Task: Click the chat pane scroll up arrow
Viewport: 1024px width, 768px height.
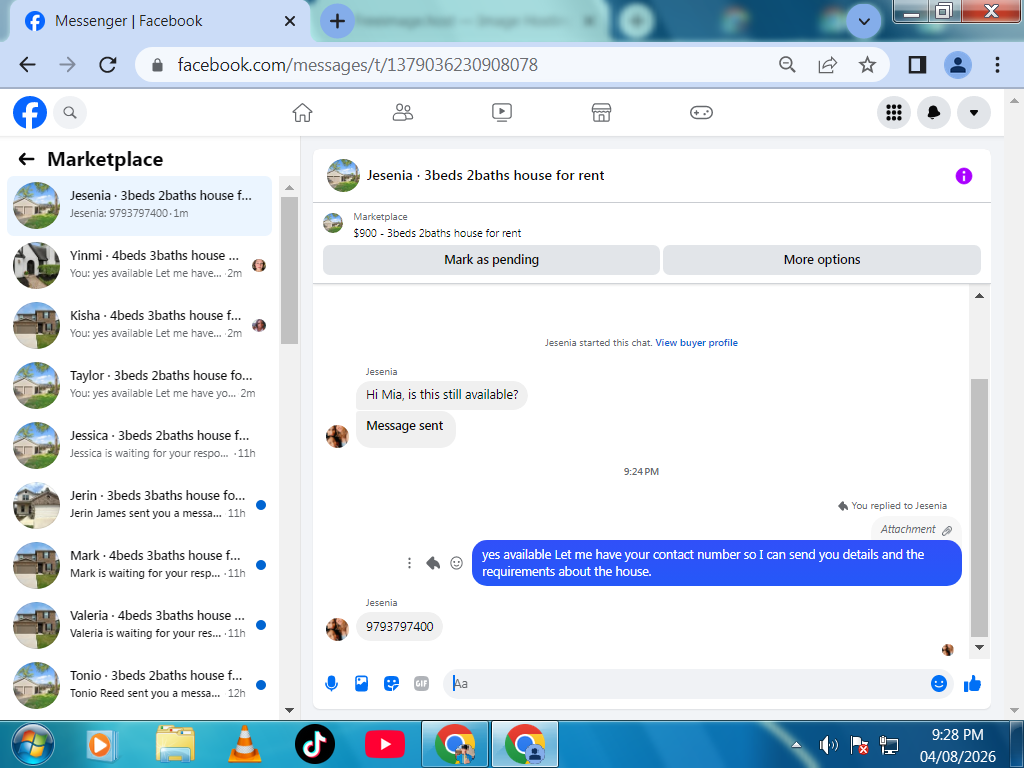Action: coord(979,296)
